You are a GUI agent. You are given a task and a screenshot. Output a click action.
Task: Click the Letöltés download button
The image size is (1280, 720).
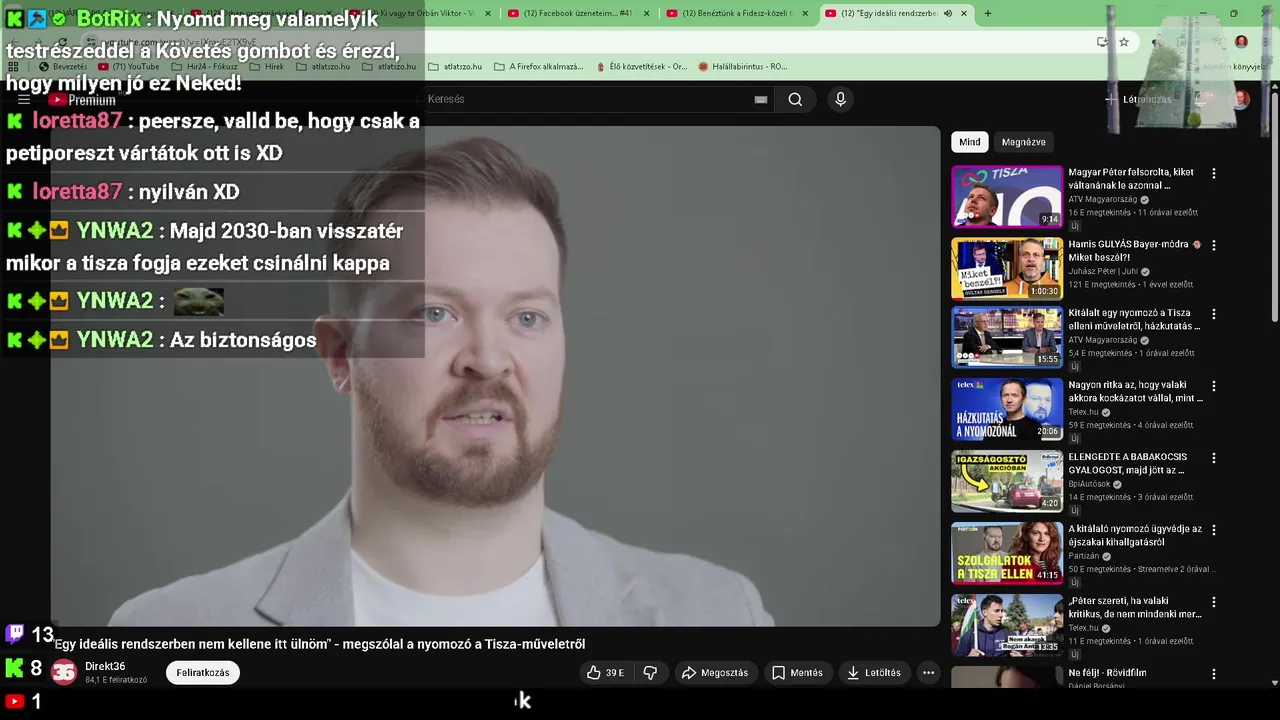point(874,673)
